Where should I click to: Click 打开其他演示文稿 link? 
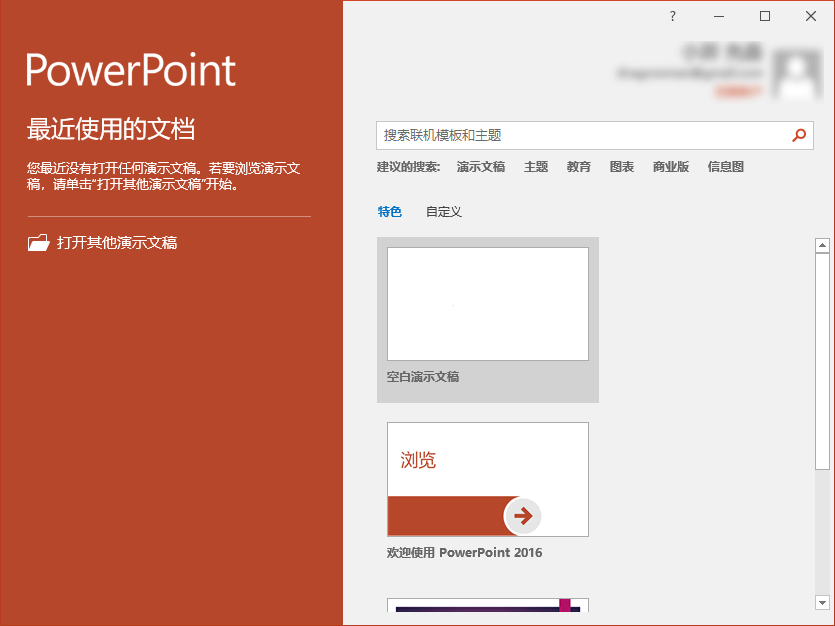(x=117, y=243)
